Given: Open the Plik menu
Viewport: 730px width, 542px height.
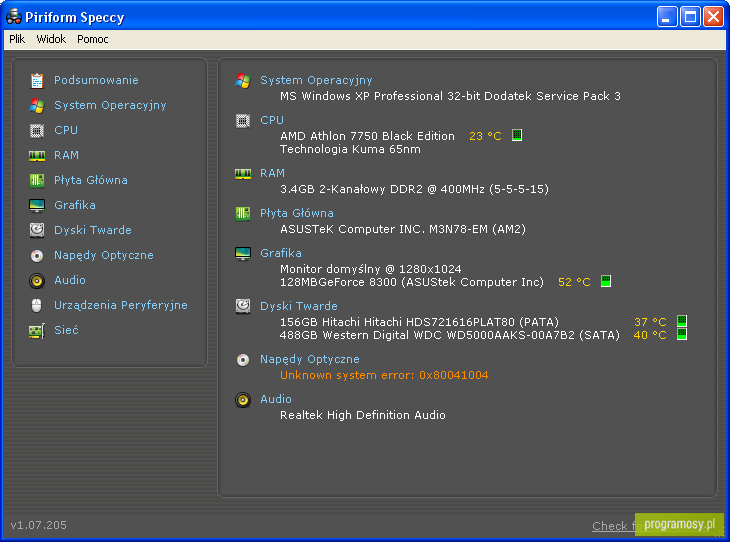Looking at the screenshot, I should tap(17, 39).
